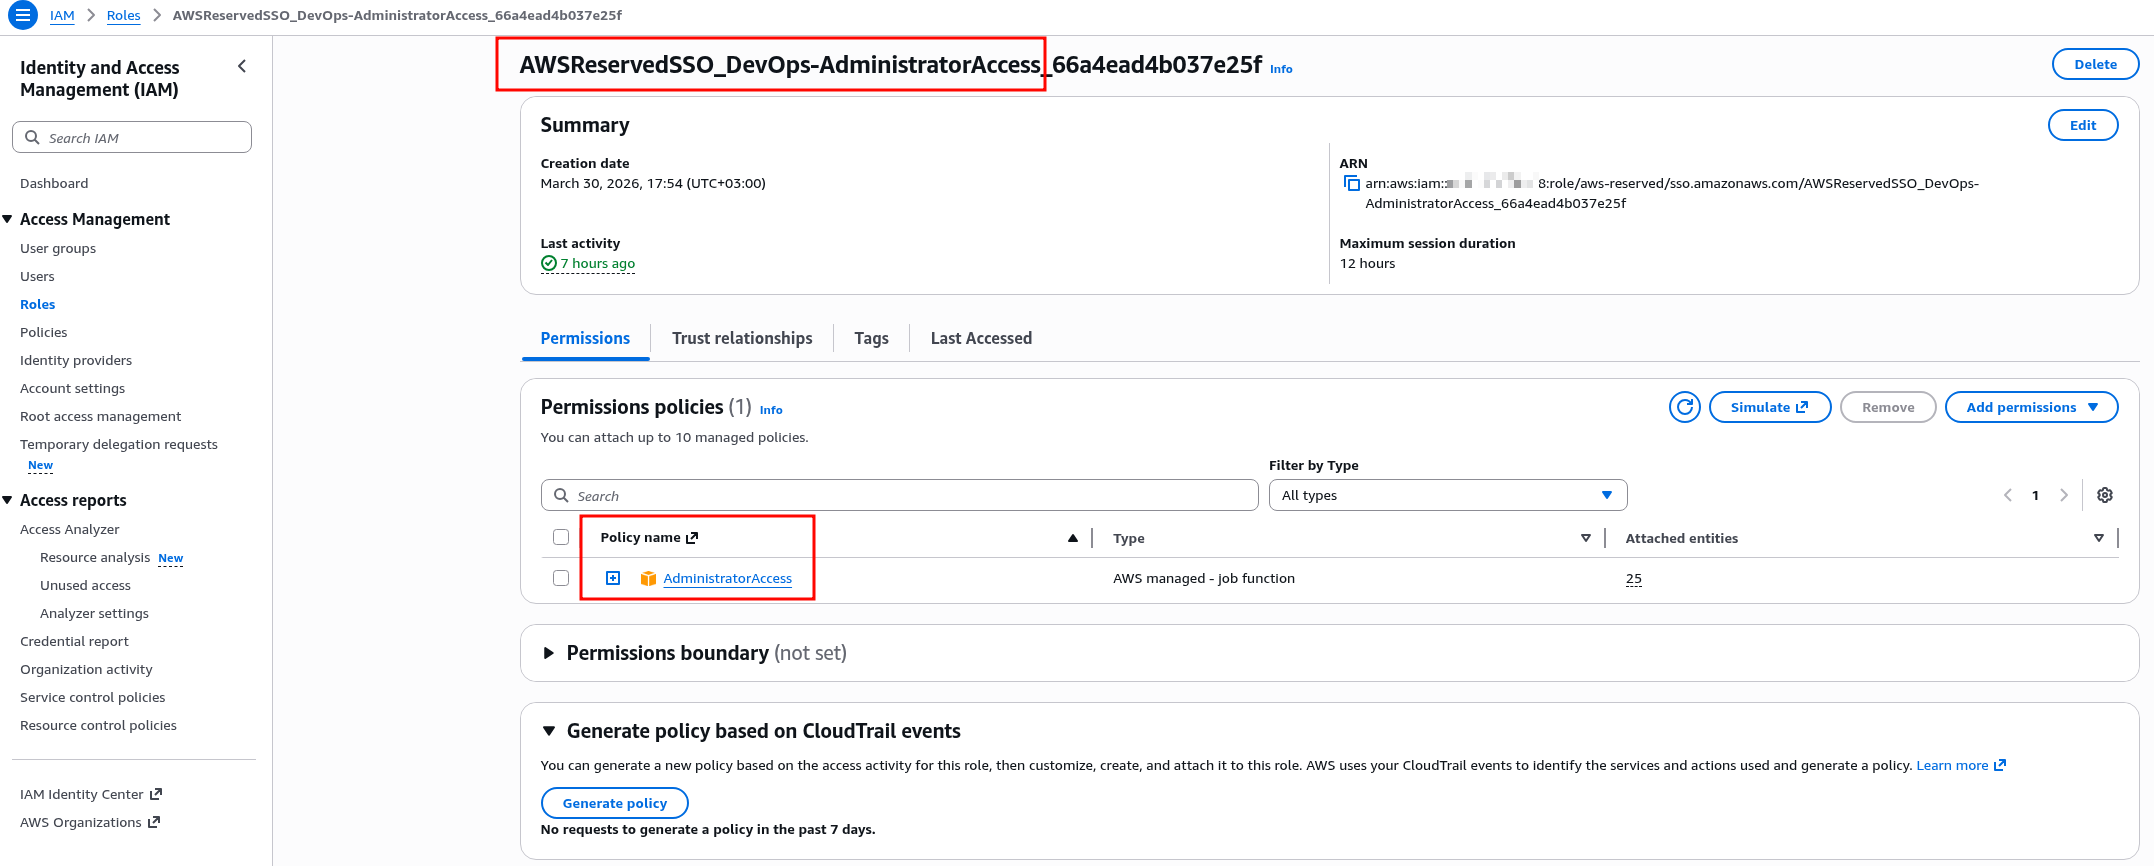Collapse Generate policy based on CloudTrail events
This screenshot has height=866, width=2154.
(x=549, y=731)
